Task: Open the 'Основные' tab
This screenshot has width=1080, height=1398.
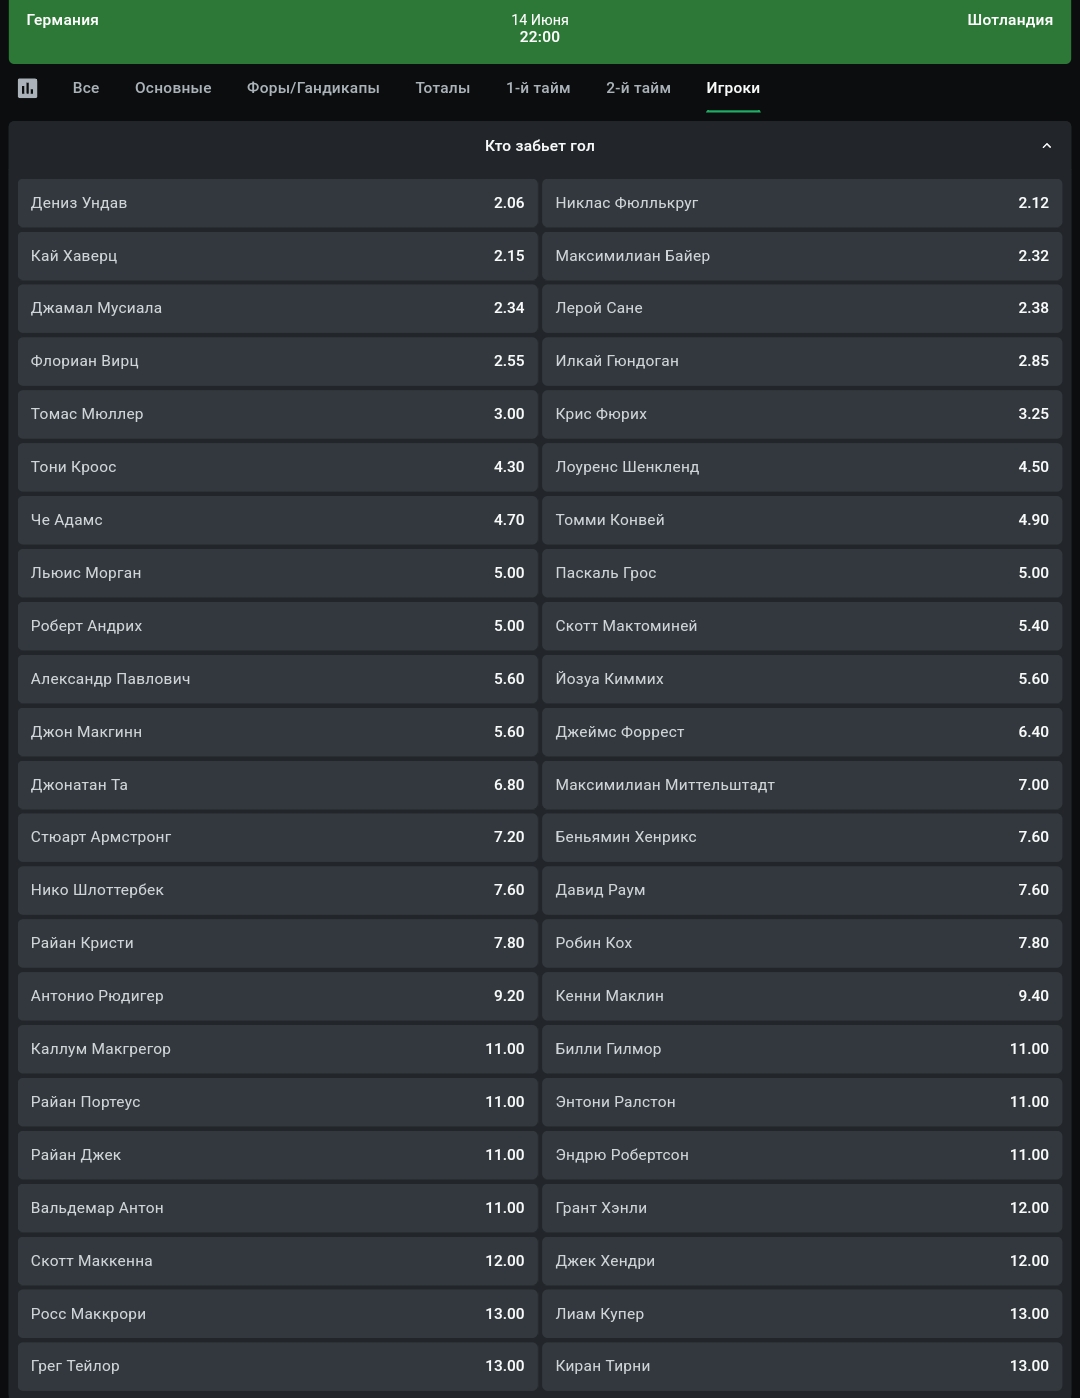Action: click(x=173, y=88)
